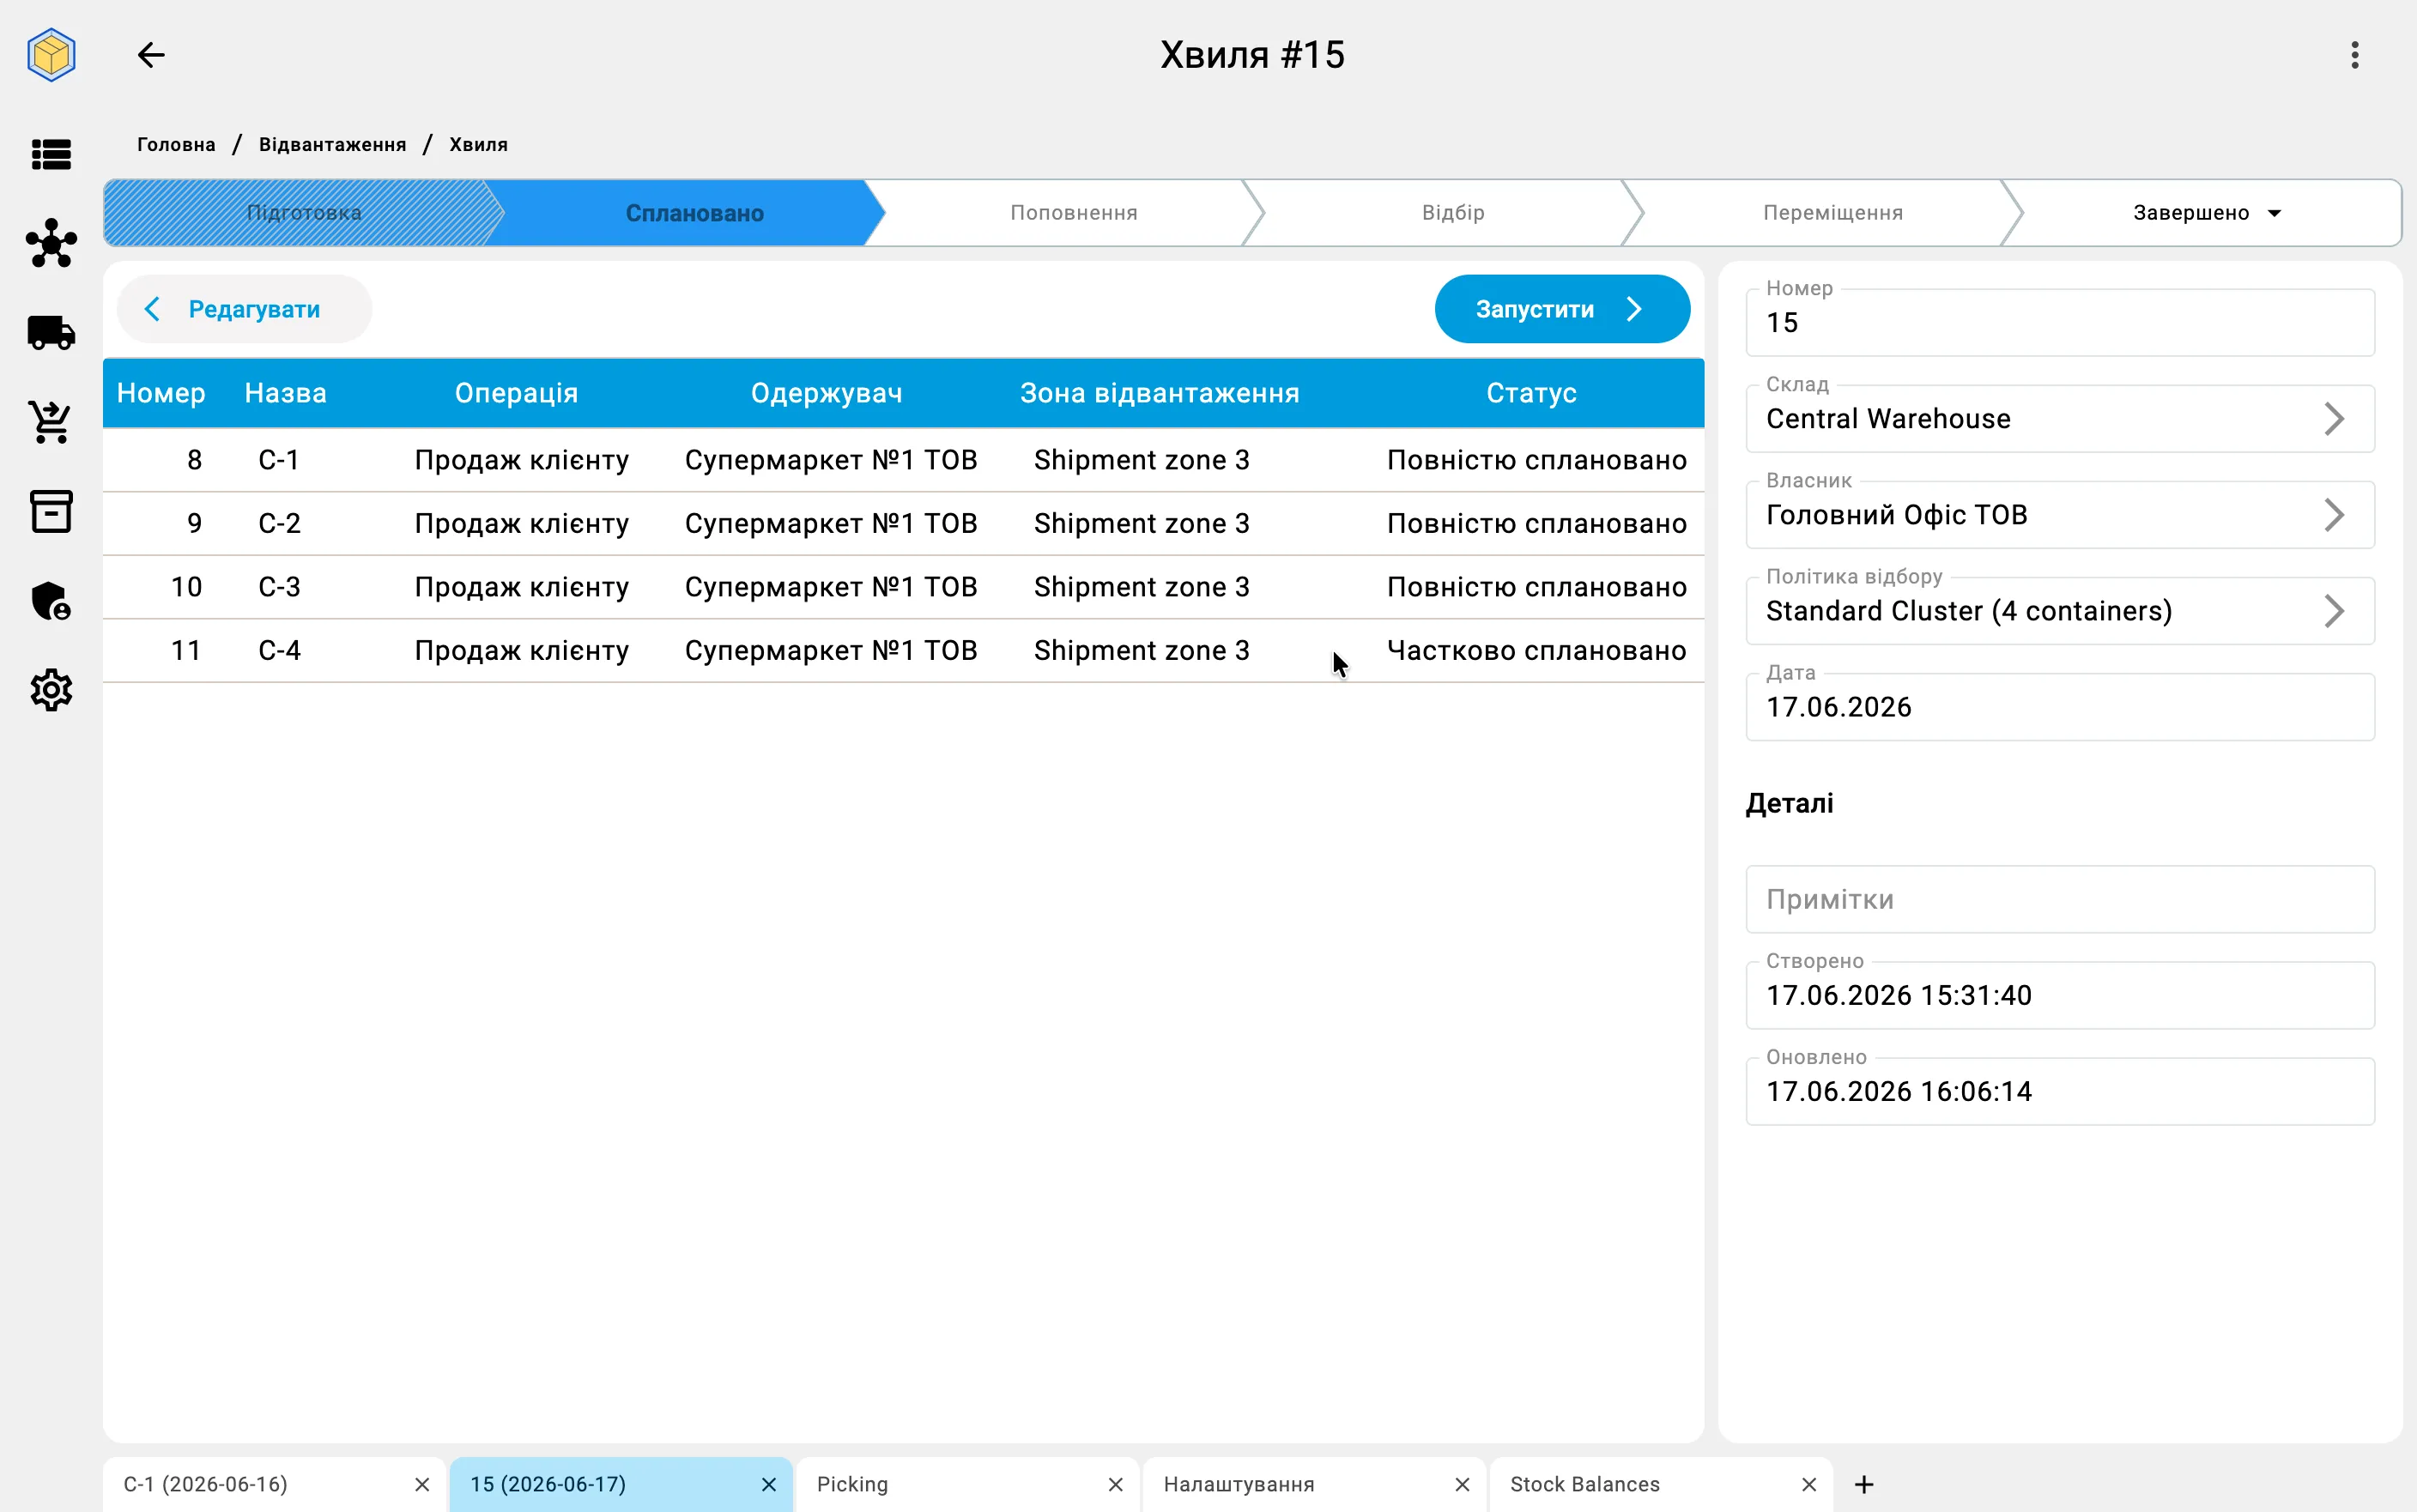Open Політика відбору Standard Cluster chevron

(2333, 611)
